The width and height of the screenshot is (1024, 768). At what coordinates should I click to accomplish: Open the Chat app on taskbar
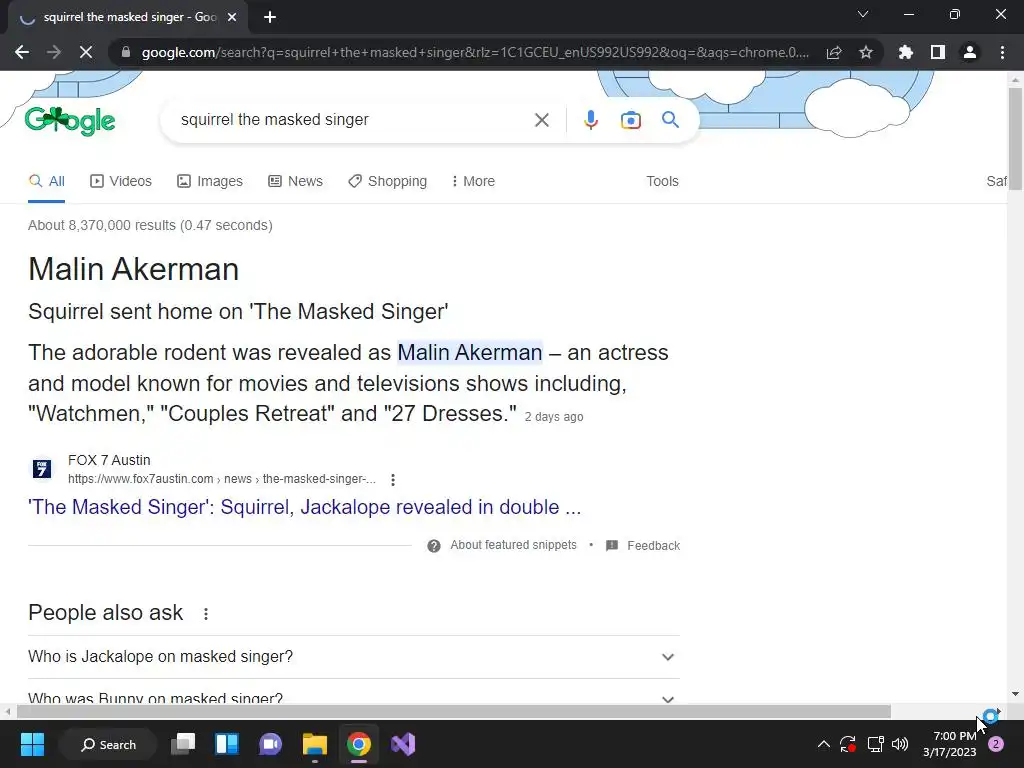point(270,744)
